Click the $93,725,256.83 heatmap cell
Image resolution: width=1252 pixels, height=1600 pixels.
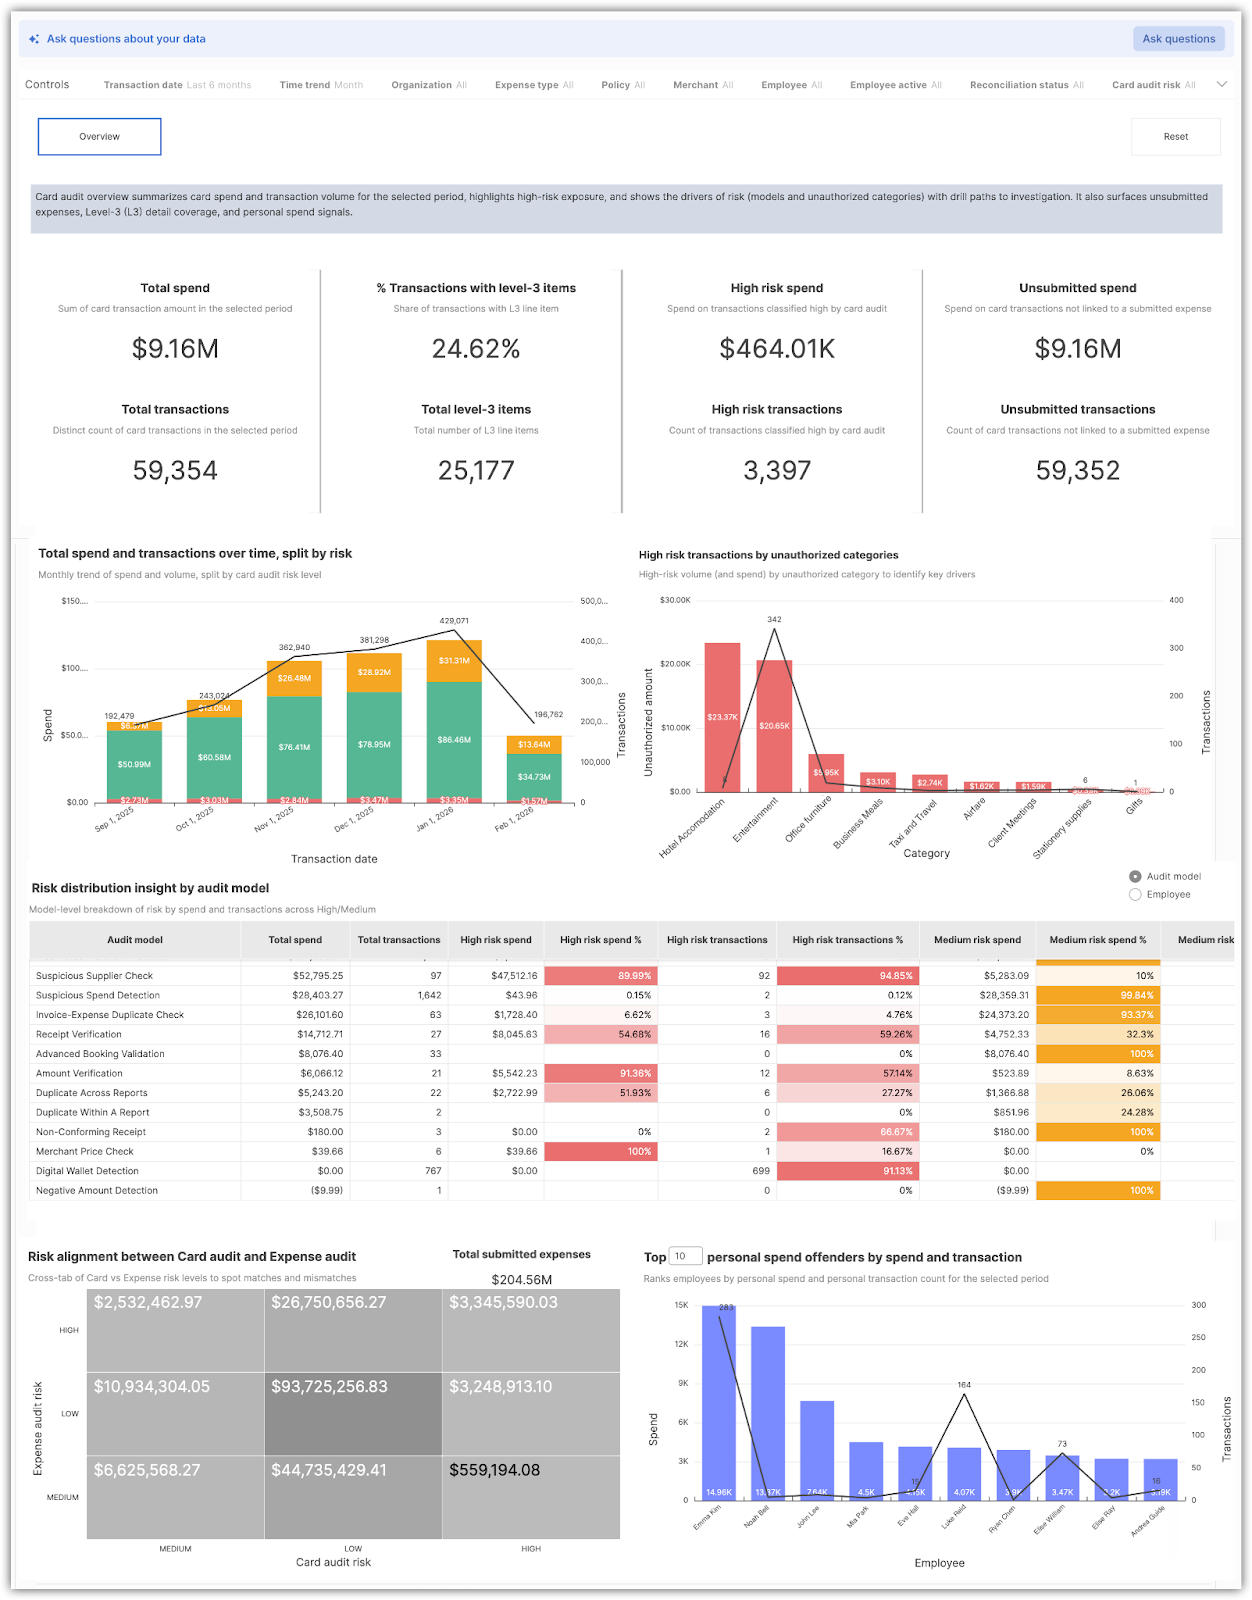(x=353, y=1413)
